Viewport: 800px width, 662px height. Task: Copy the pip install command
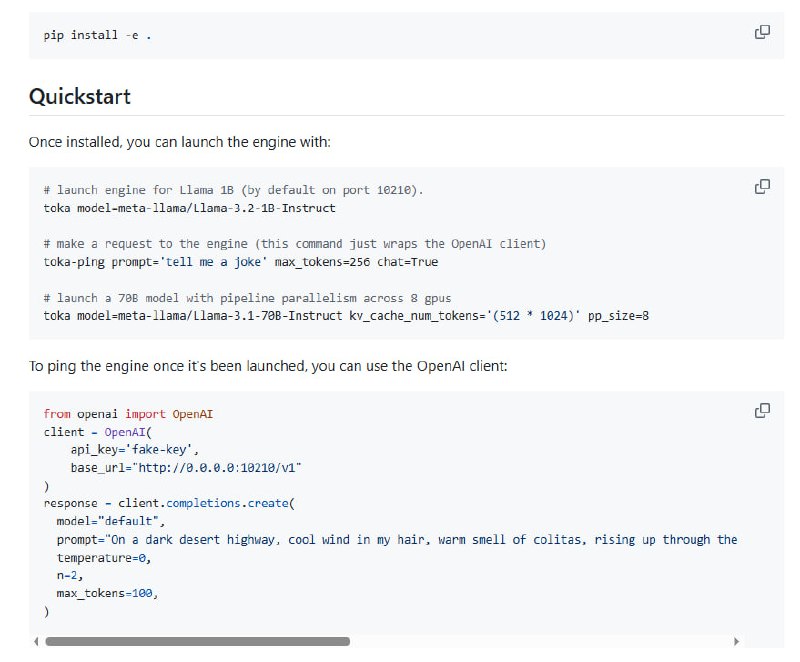tap(762, 32)
